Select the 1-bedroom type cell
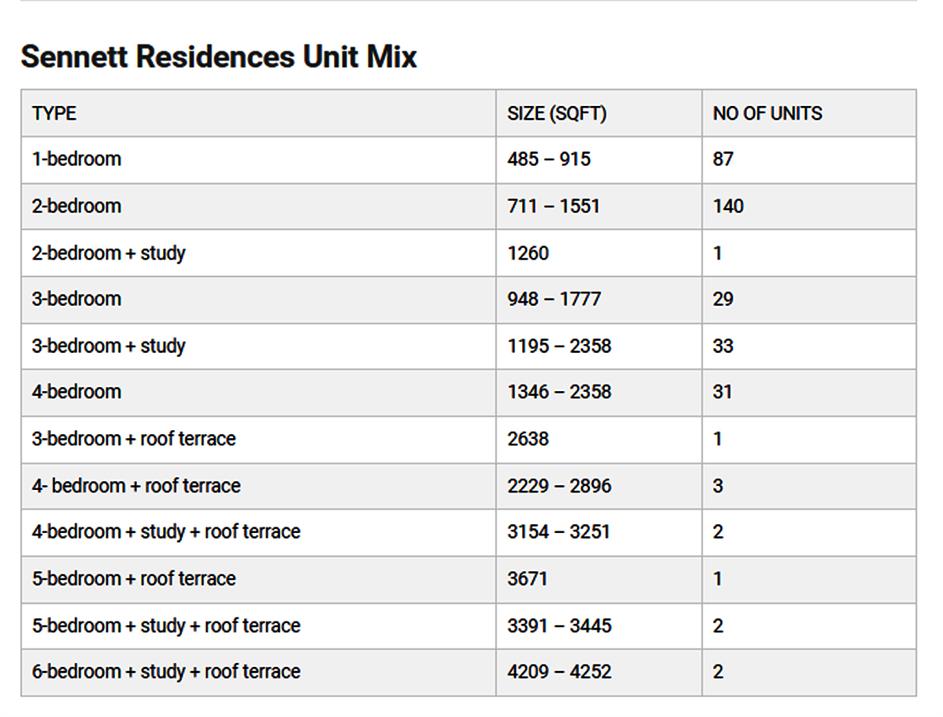 76,159
